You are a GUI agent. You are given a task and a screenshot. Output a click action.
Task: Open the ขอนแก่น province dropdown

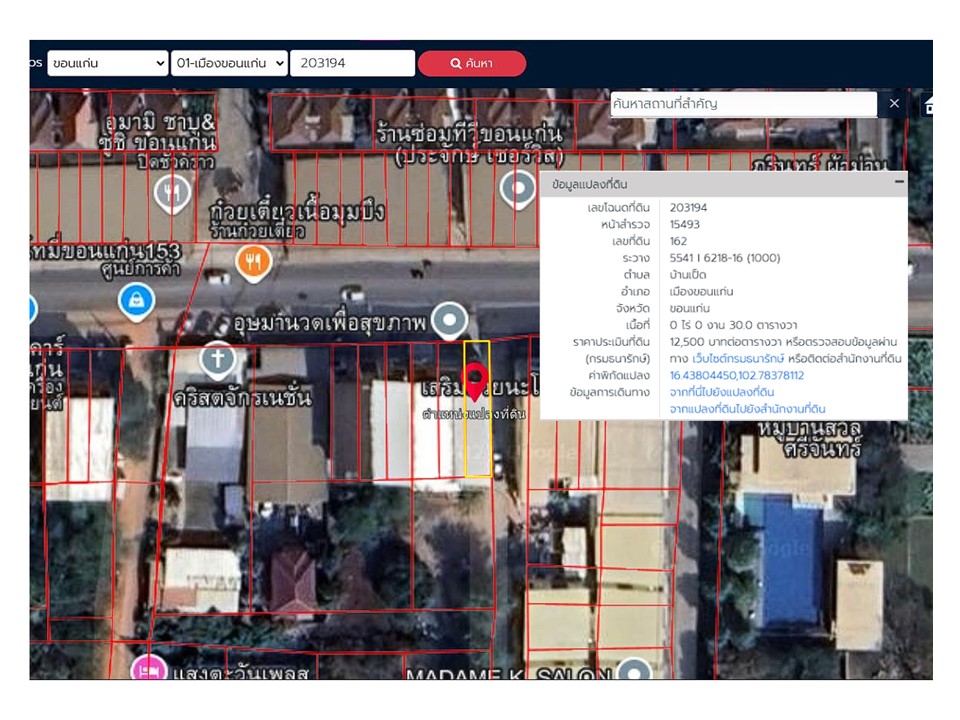click(x=107, y=63)
